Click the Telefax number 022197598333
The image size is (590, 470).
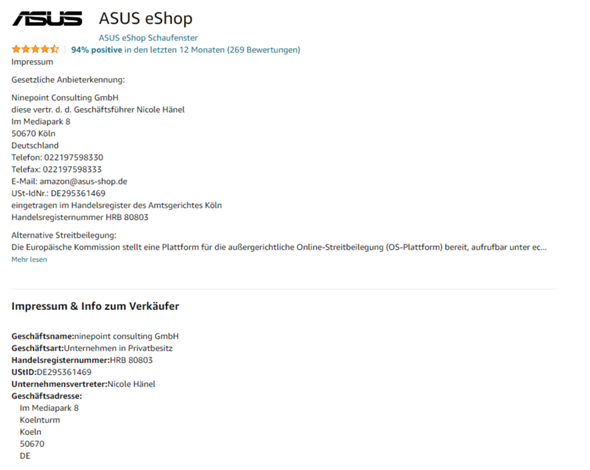72,169
